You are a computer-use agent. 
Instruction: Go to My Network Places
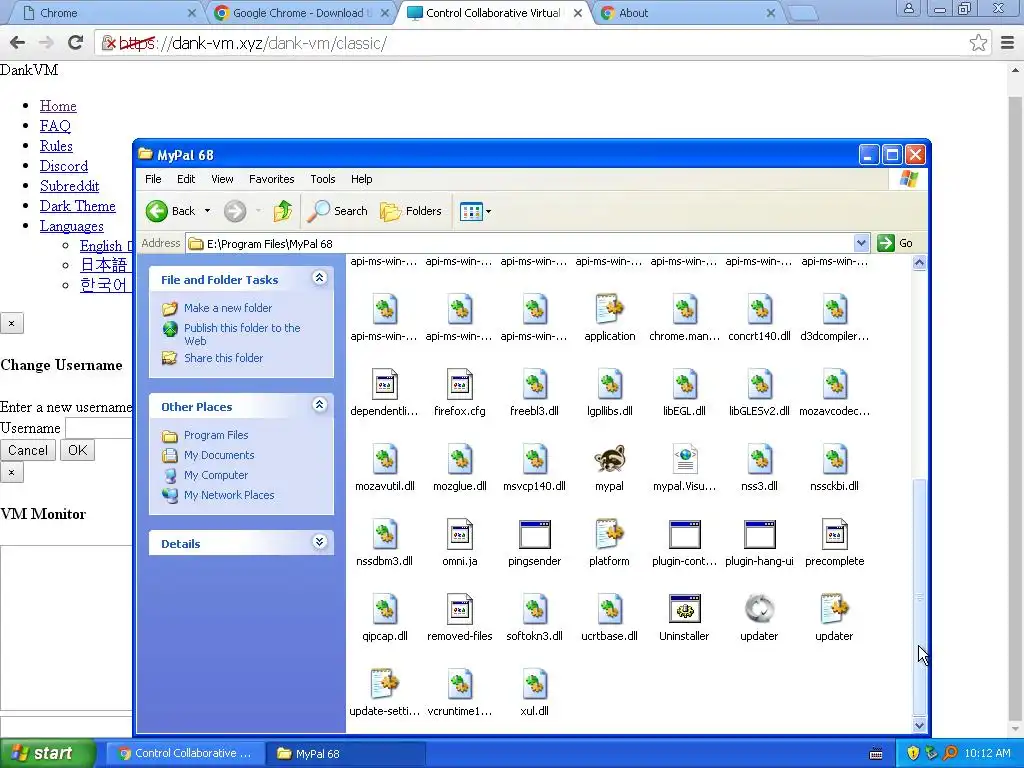click(x=229, y=495)
